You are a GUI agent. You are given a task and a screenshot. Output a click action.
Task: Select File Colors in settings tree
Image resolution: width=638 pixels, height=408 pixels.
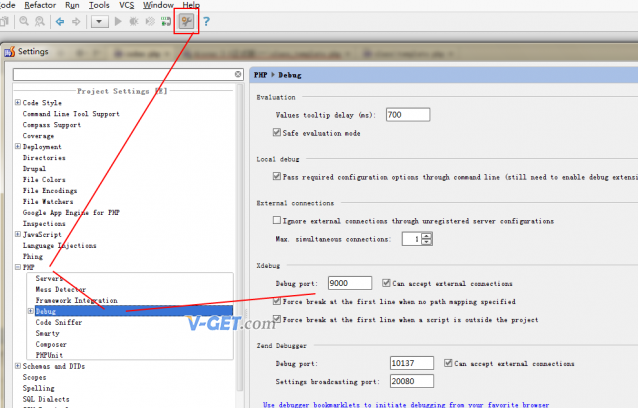44,180
